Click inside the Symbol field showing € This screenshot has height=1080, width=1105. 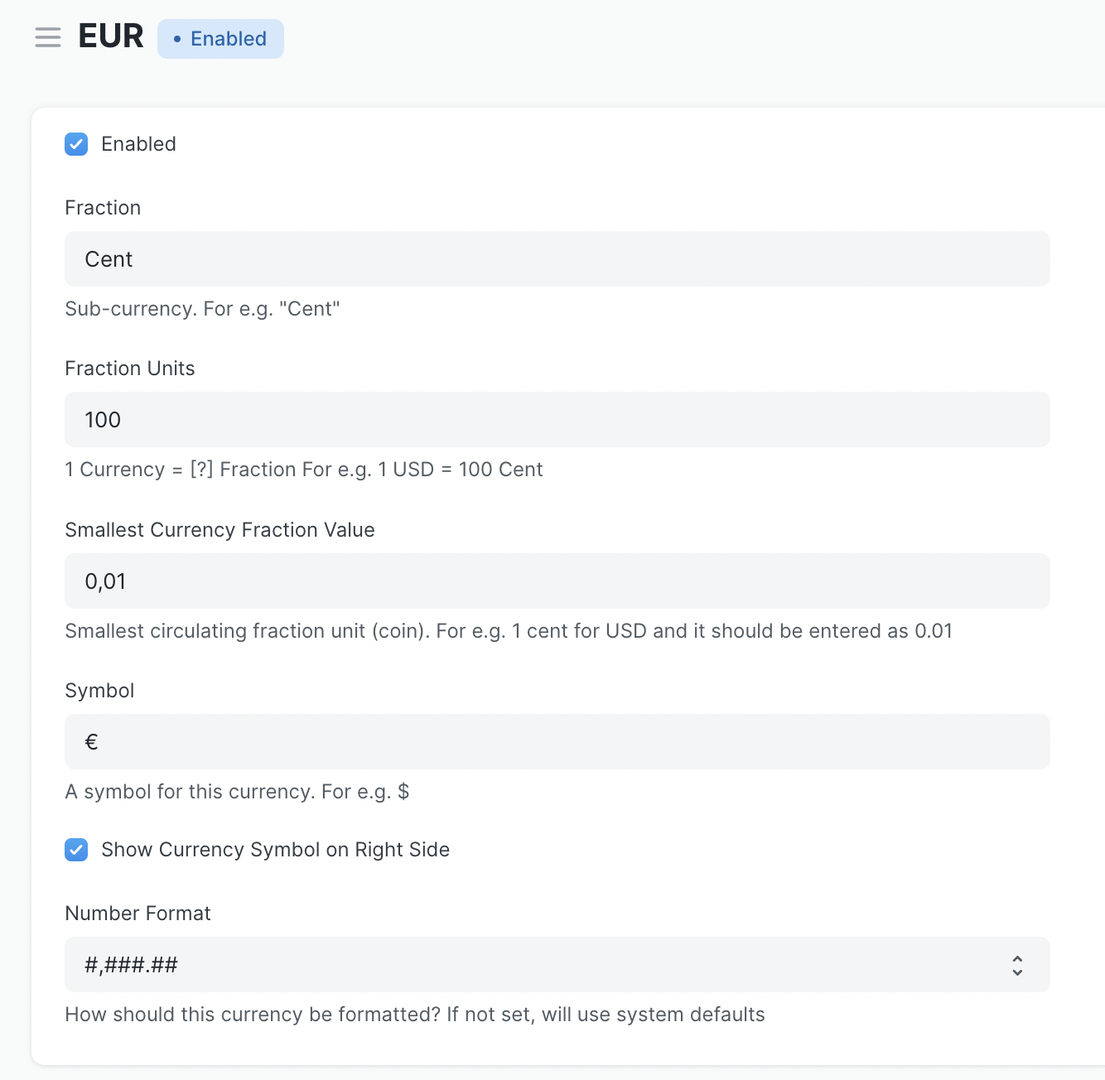point(557,741)
